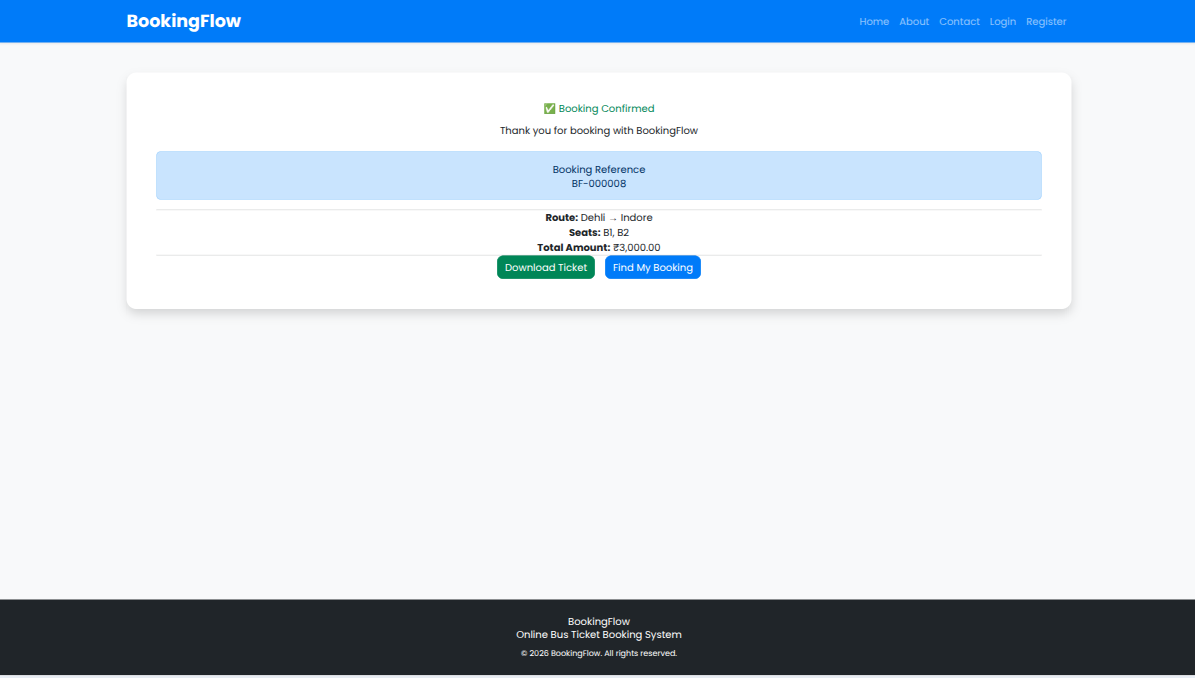
Task: Open the Register nav link
Action: pos(1046,21)
